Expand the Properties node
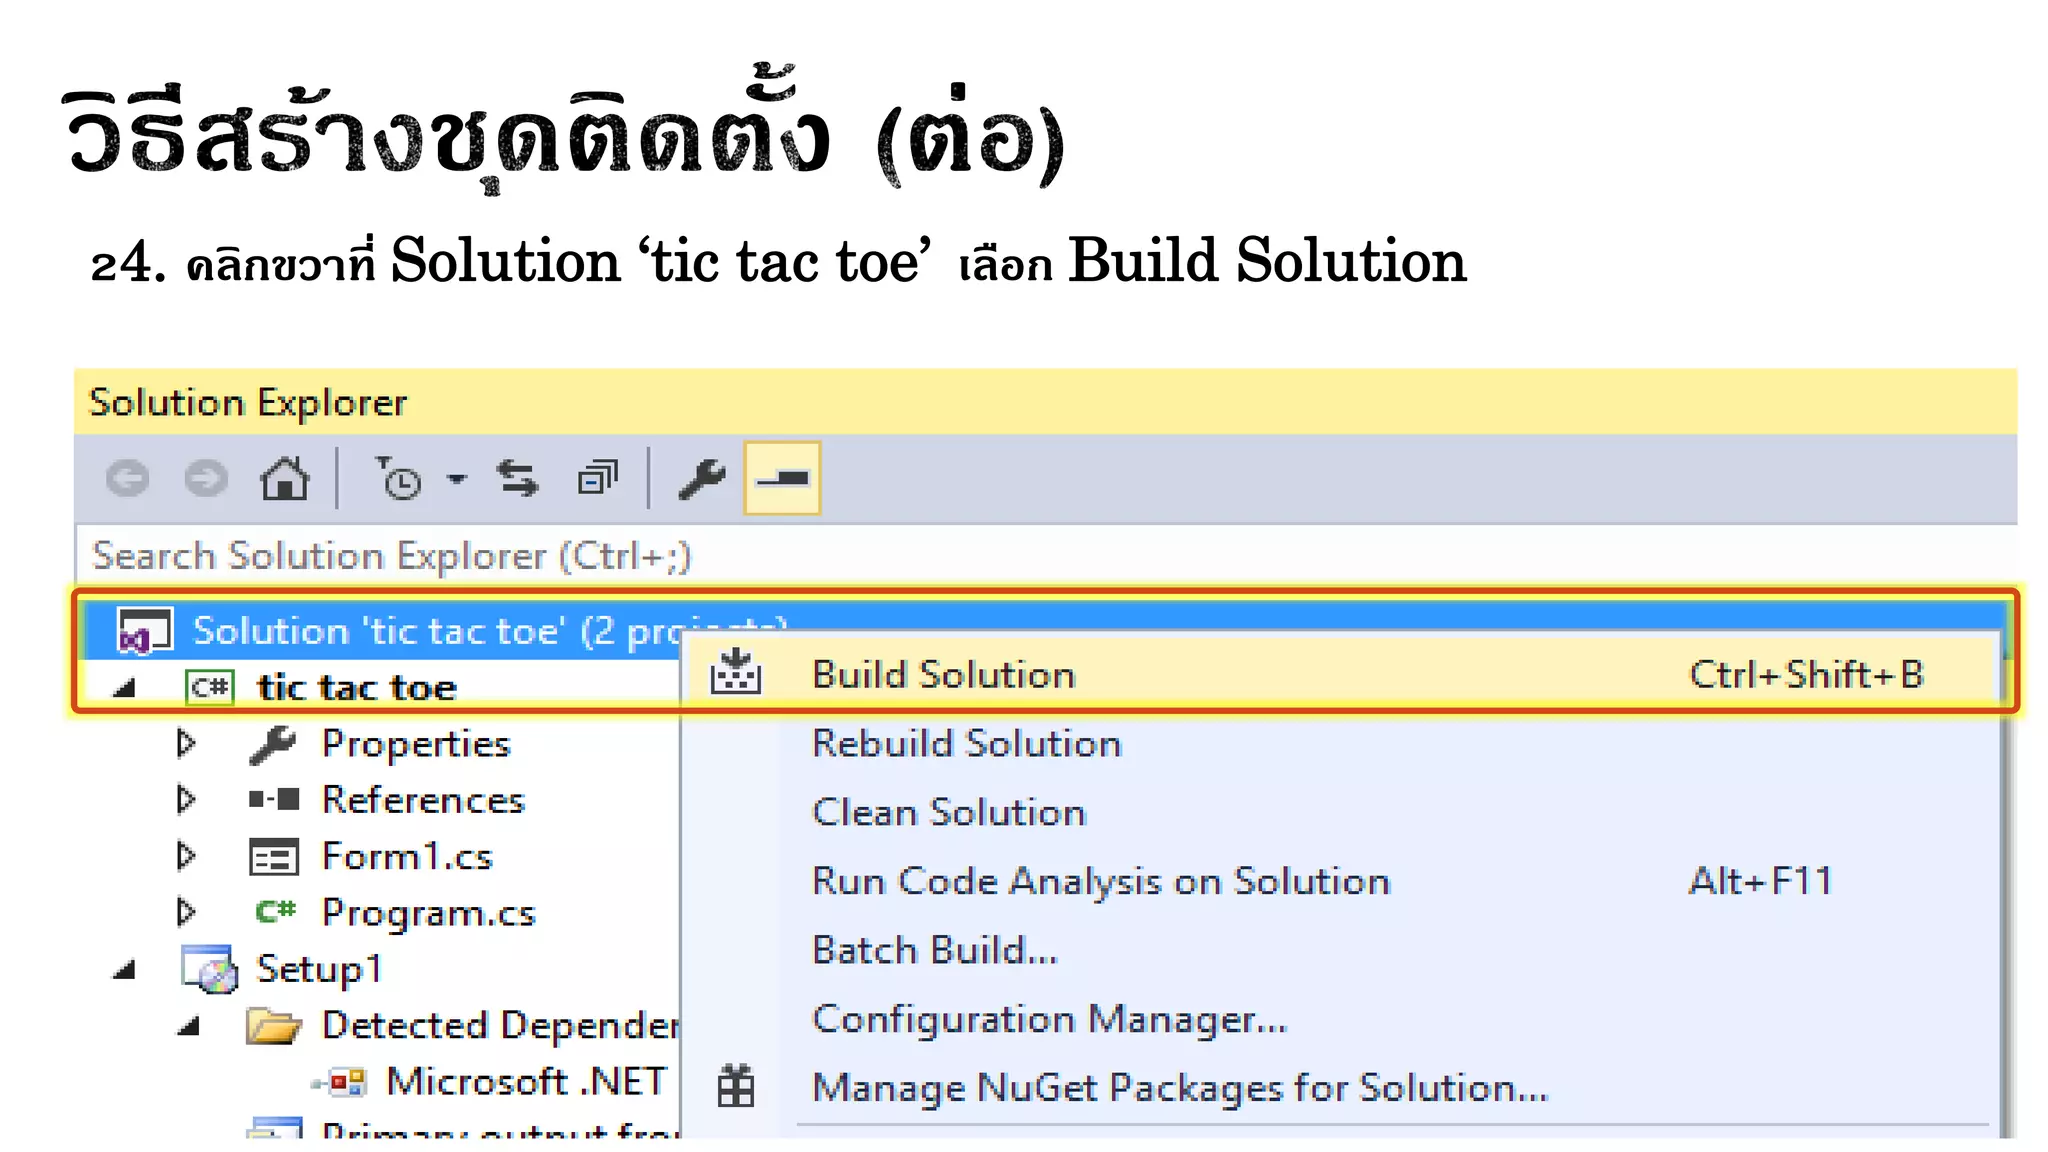Viewport: 2048px width, 1152px height. (186, 744)
